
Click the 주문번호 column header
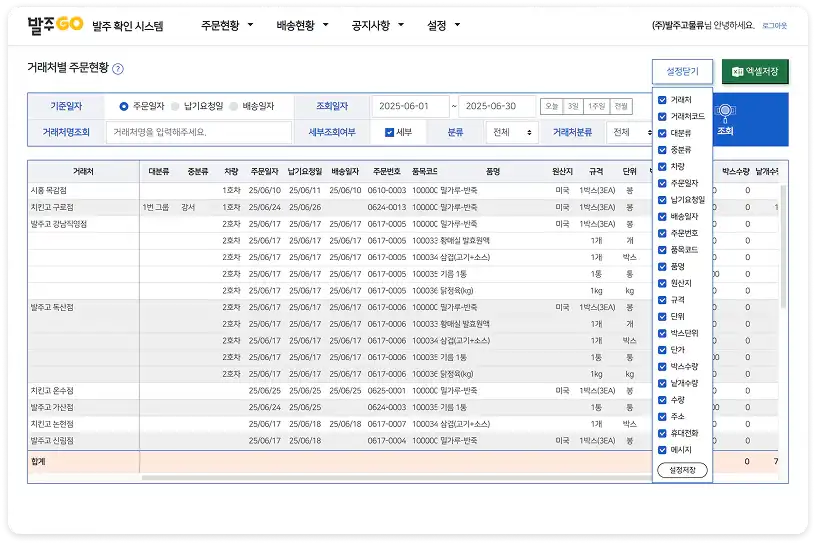(387, 171)
